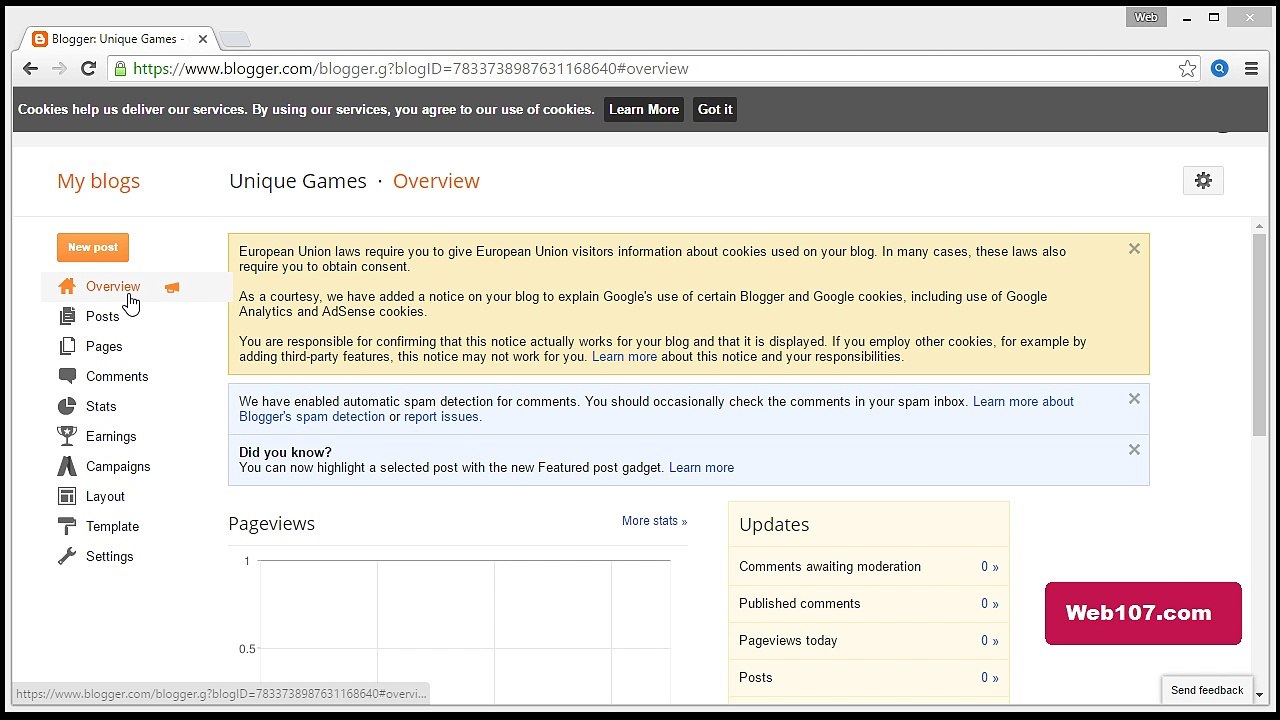Click the browser forward arrow
1280x720 pixels.
pos(59,69)
